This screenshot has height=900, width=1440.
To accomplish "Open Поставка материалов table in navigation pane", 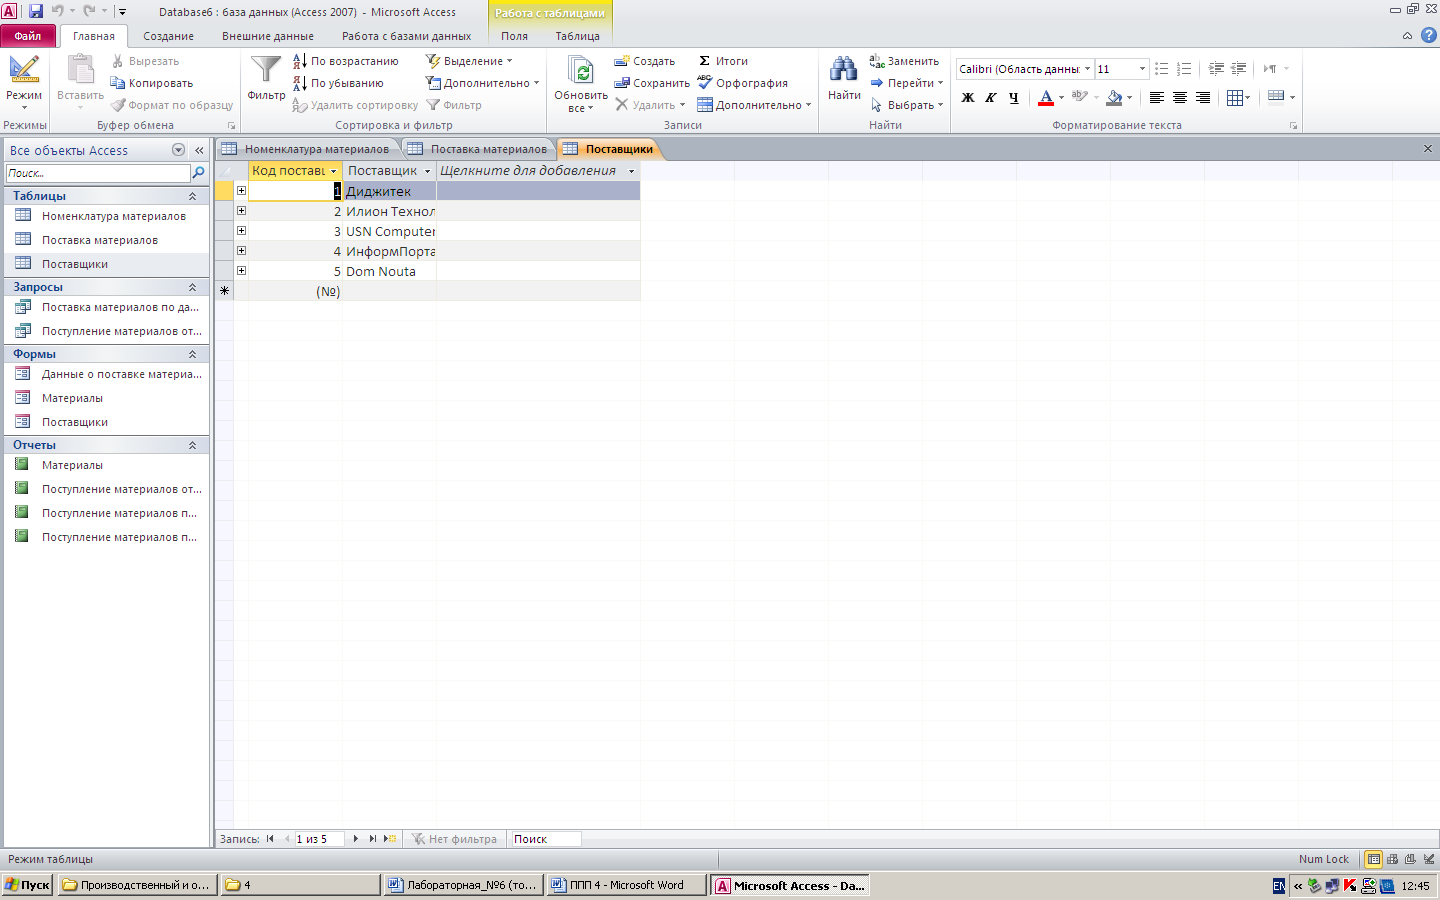I will point(100,240).
